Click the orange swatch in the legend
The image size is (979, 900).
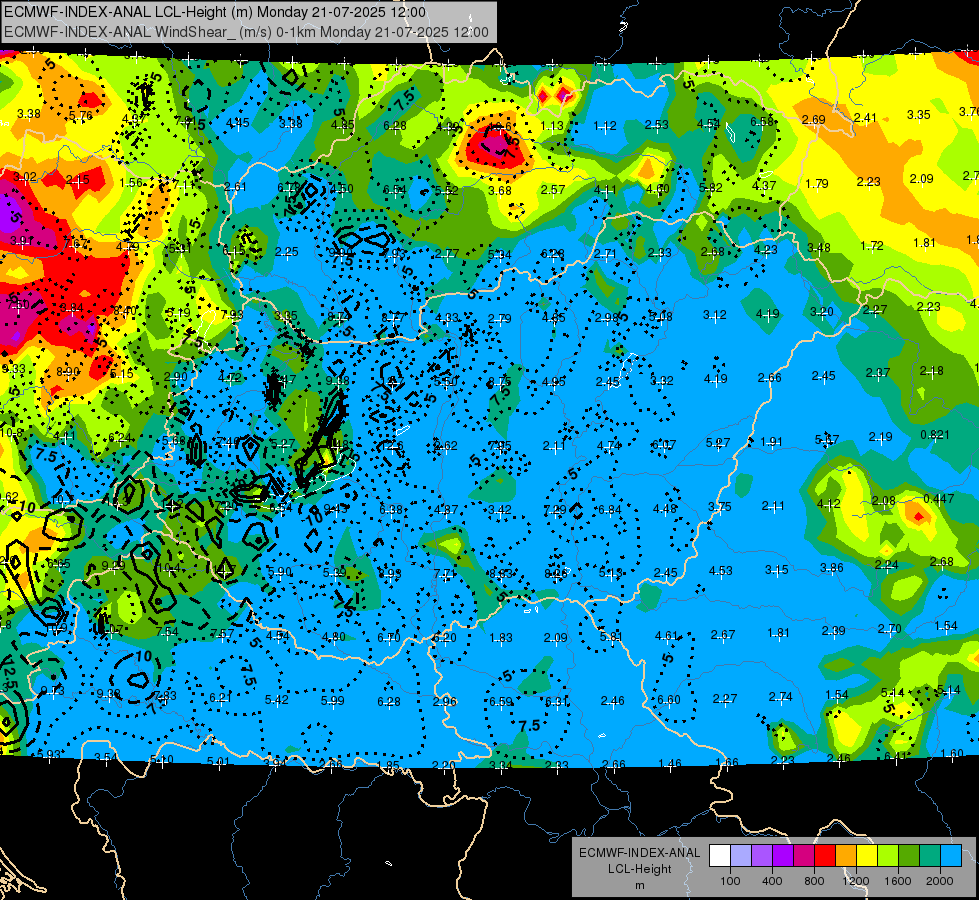pos(846,856)
